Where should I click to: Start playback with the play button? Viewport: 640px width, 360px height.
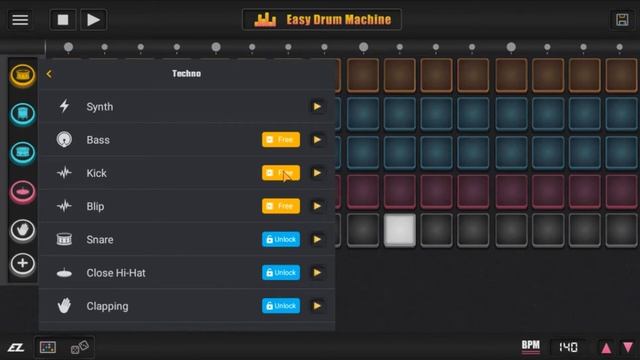93,20
